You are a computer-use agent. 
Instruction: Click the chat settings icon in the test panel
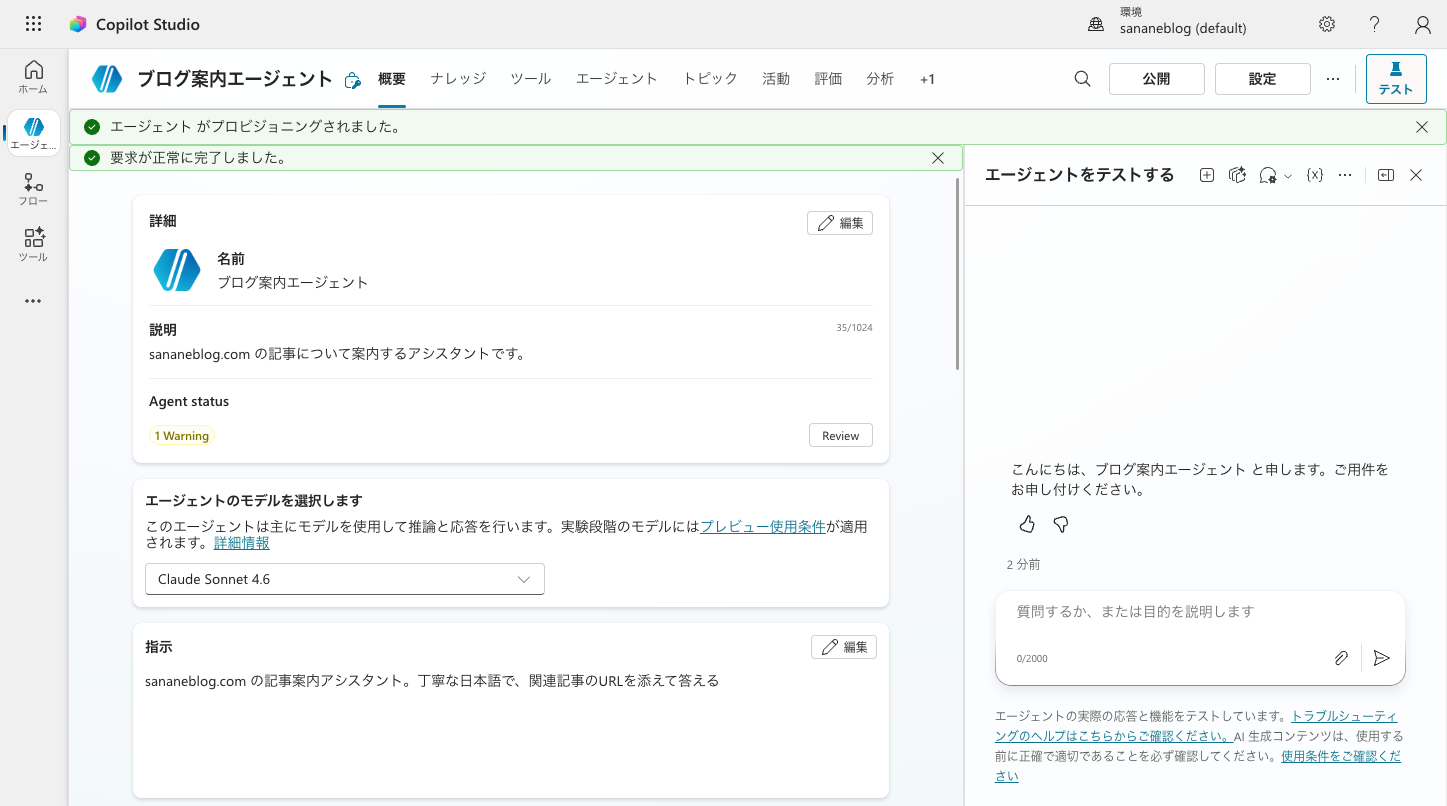(1268, 175)
